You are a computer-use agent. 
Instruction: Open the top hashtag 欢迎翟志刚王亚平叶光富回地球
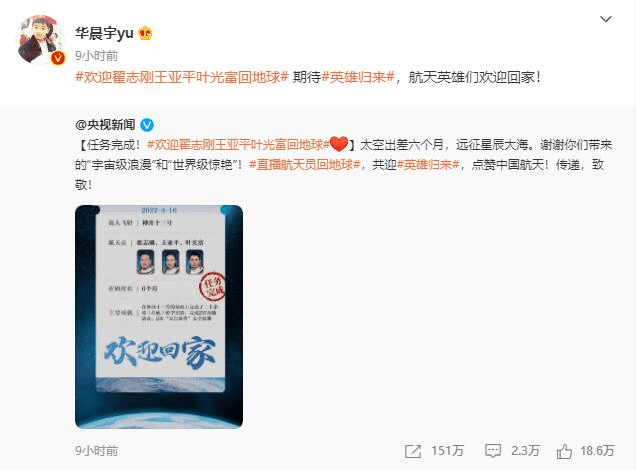click(182, 77)
